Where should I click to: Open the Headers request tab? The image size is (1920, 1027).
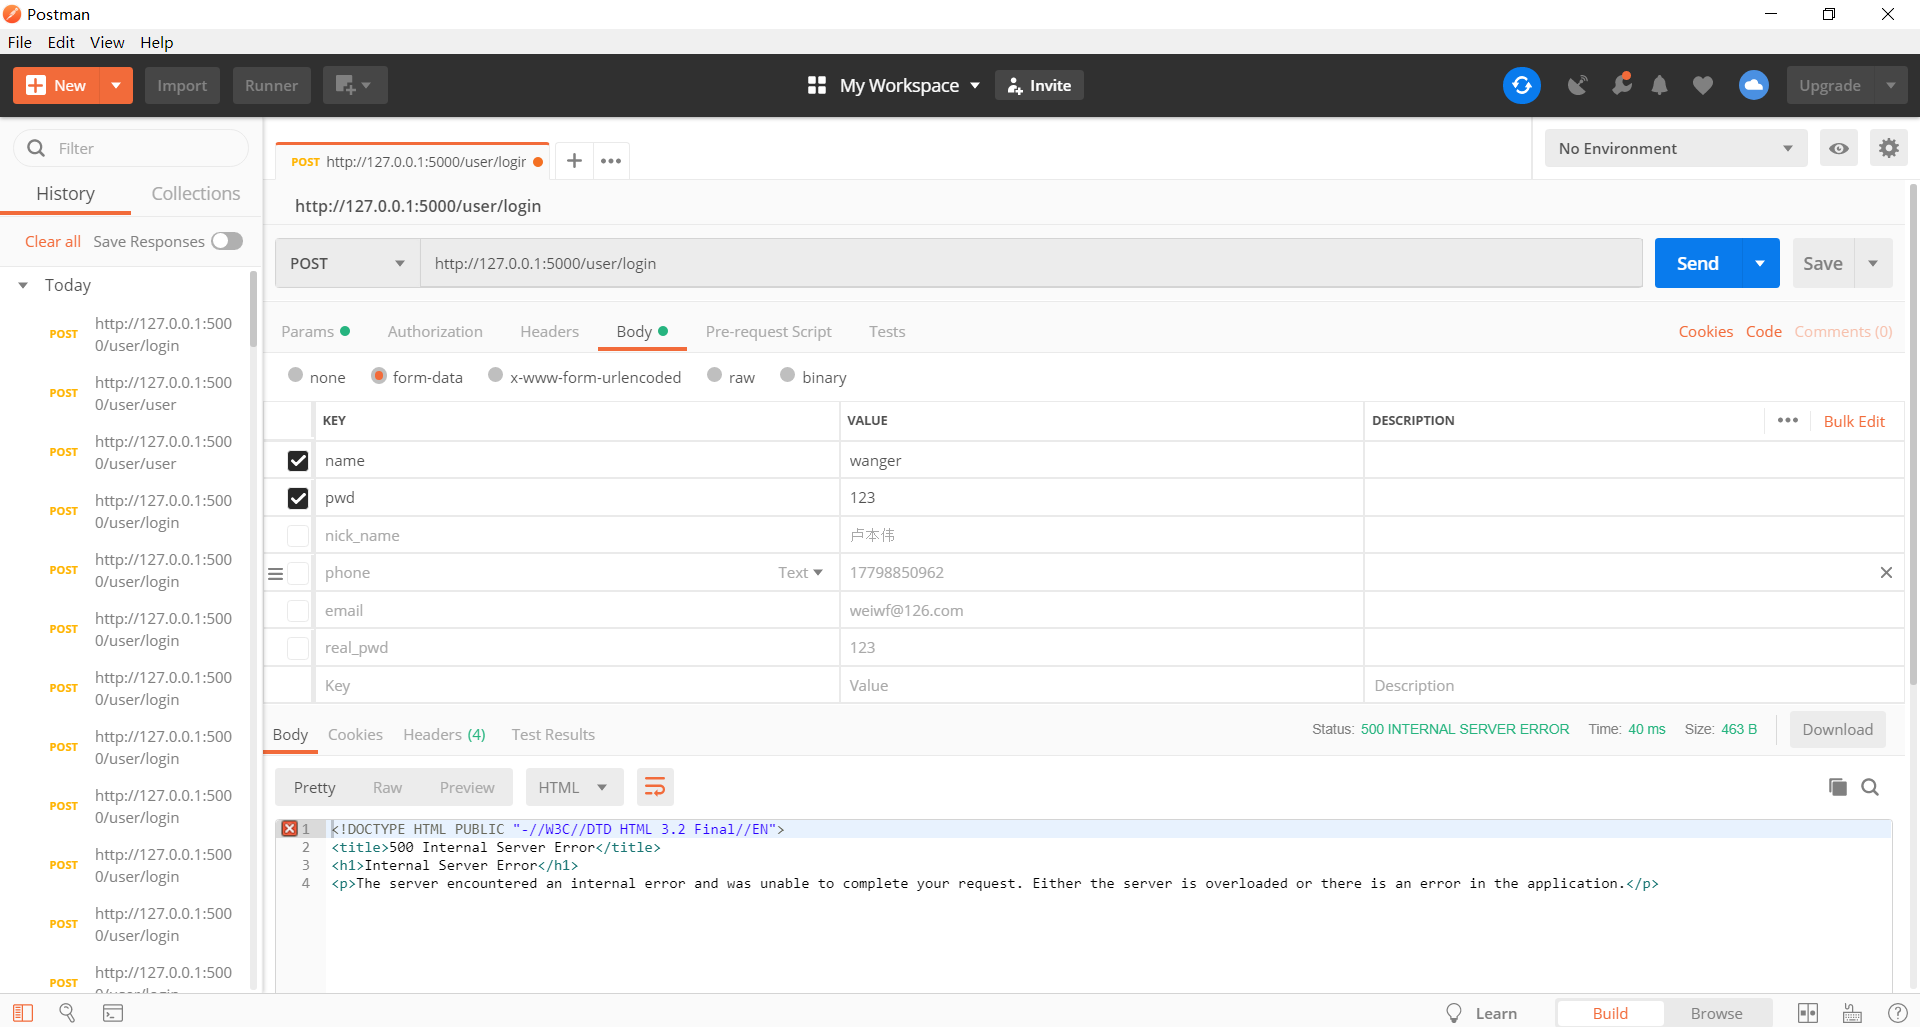point(549,331)
